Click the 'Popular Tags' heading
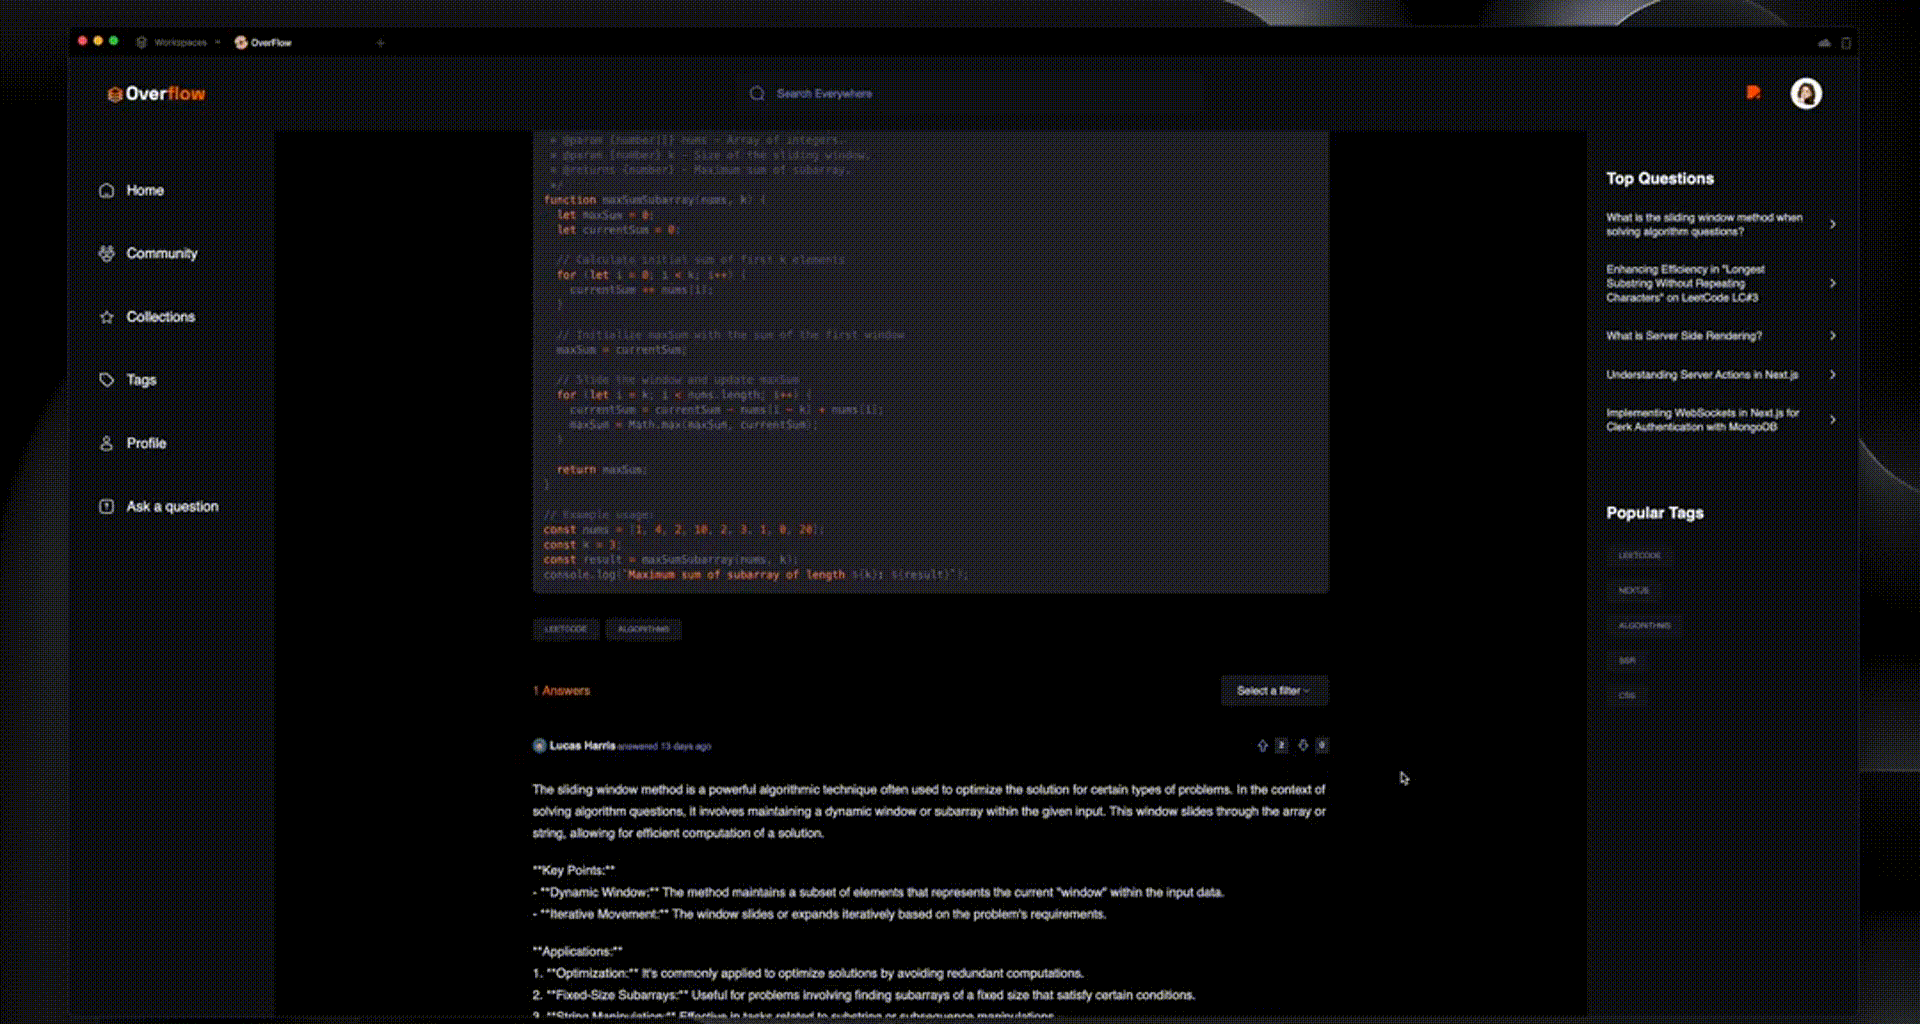 pyautogui.click(x=1655, y=512)
